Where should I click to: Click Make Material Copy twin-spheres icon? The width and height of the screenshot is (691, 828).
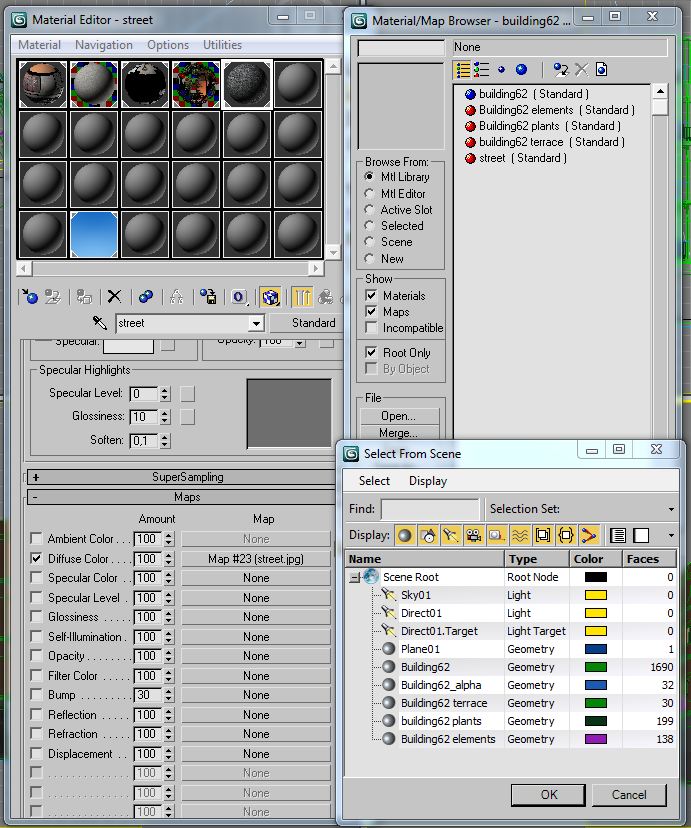coord(146,297)
